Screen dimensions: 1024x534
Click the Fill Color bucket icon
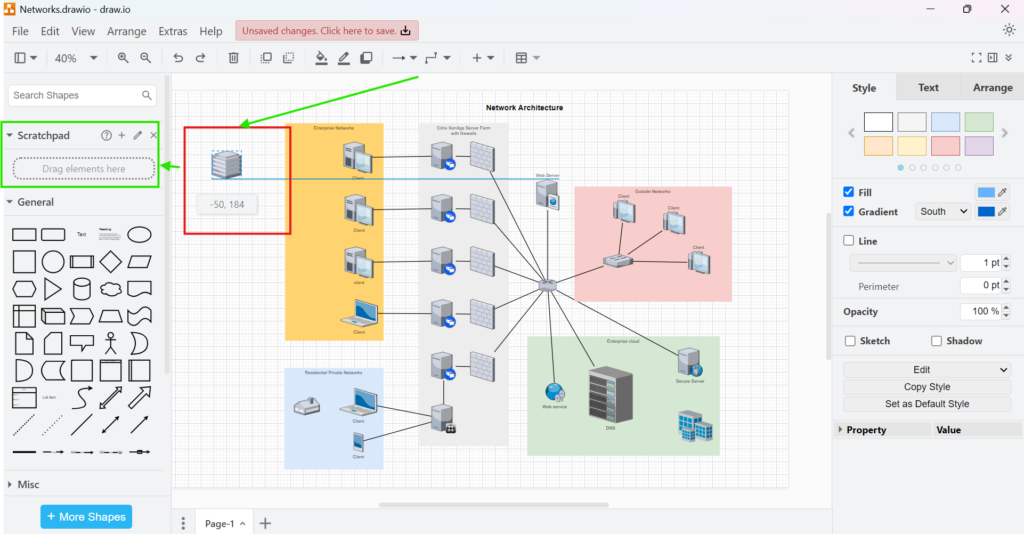click(321, 58)
